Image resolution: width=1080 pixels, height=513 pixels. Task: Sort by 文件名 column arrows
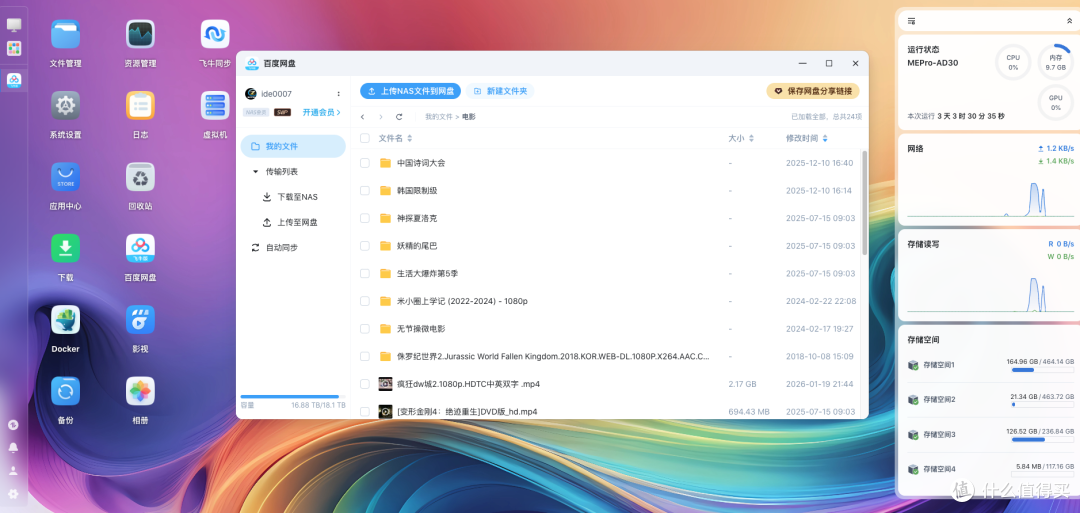coord(410,138)
